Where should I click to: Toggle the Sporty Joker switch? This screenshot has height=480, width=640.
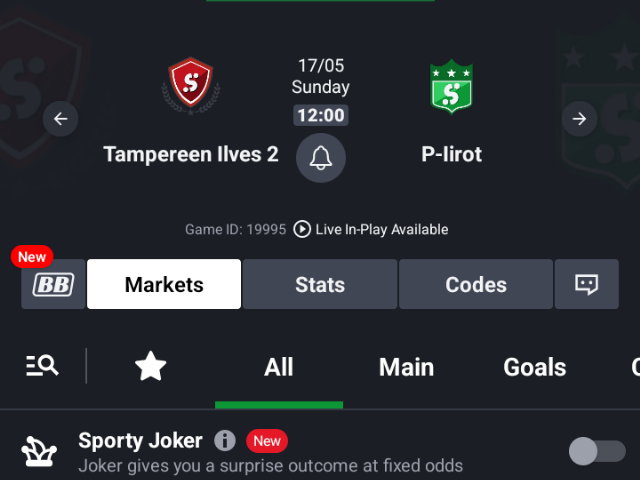click(x=597, y=451)
